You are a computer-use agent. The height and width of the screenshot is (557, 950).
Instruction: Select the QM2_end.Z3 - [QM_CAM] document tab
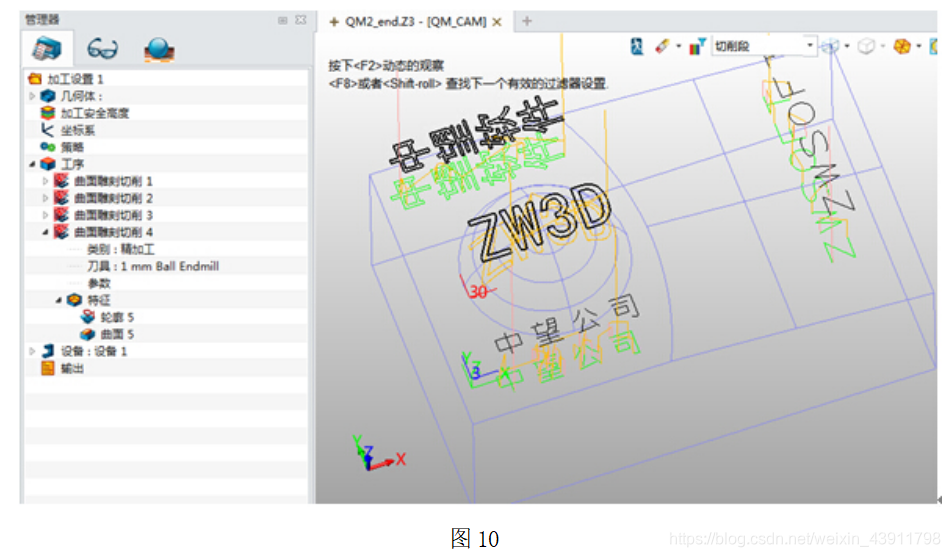(x=415, y=22)
